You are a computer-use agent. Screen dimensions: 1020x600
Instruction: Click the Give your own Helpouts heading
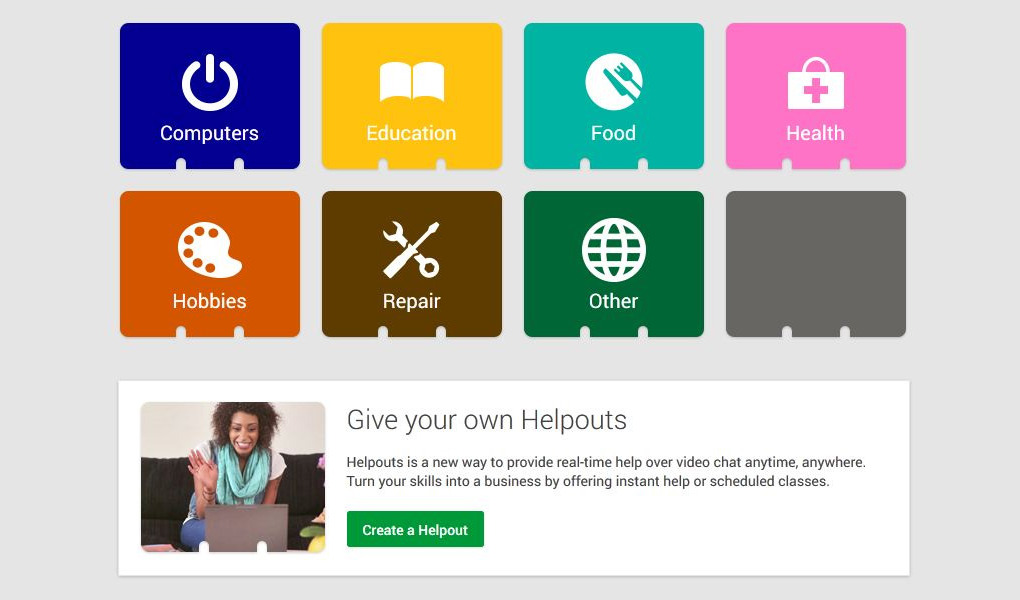[487, 420]
